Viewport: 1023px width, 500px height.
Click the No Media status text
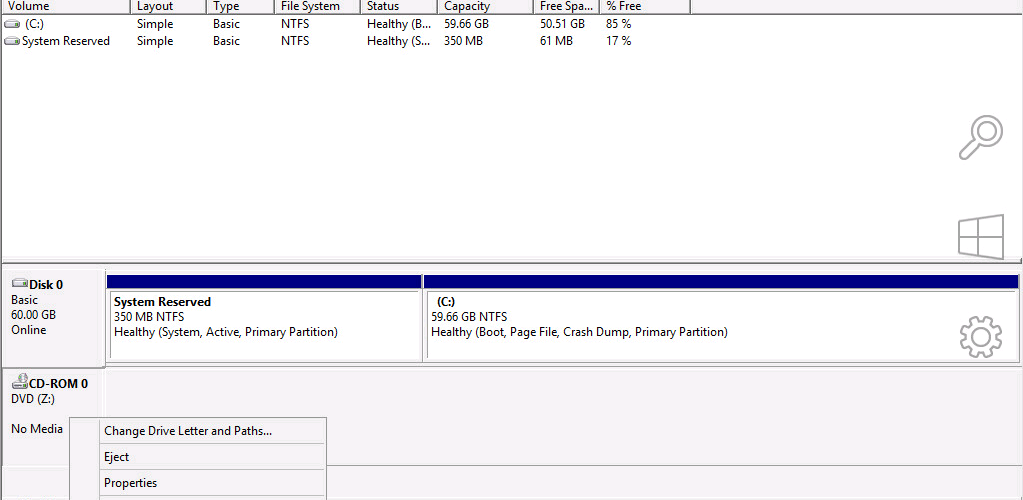coord(37,429)
